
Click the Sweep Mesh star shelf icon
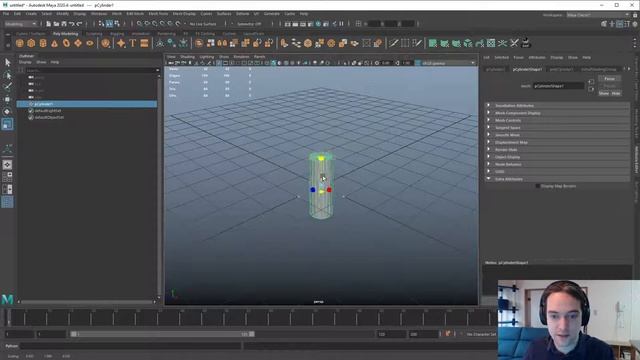click(121, 43)
